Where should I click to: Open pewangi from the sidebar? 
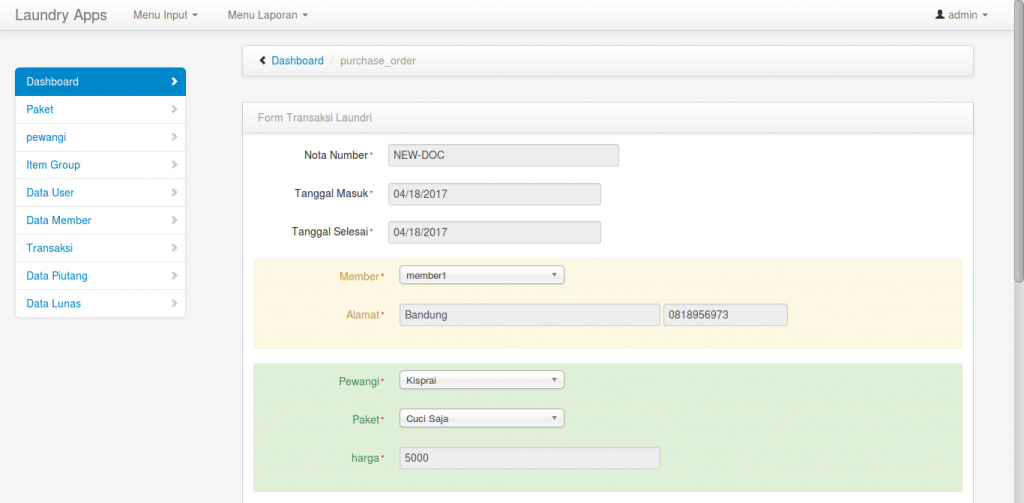click(101, 137)
